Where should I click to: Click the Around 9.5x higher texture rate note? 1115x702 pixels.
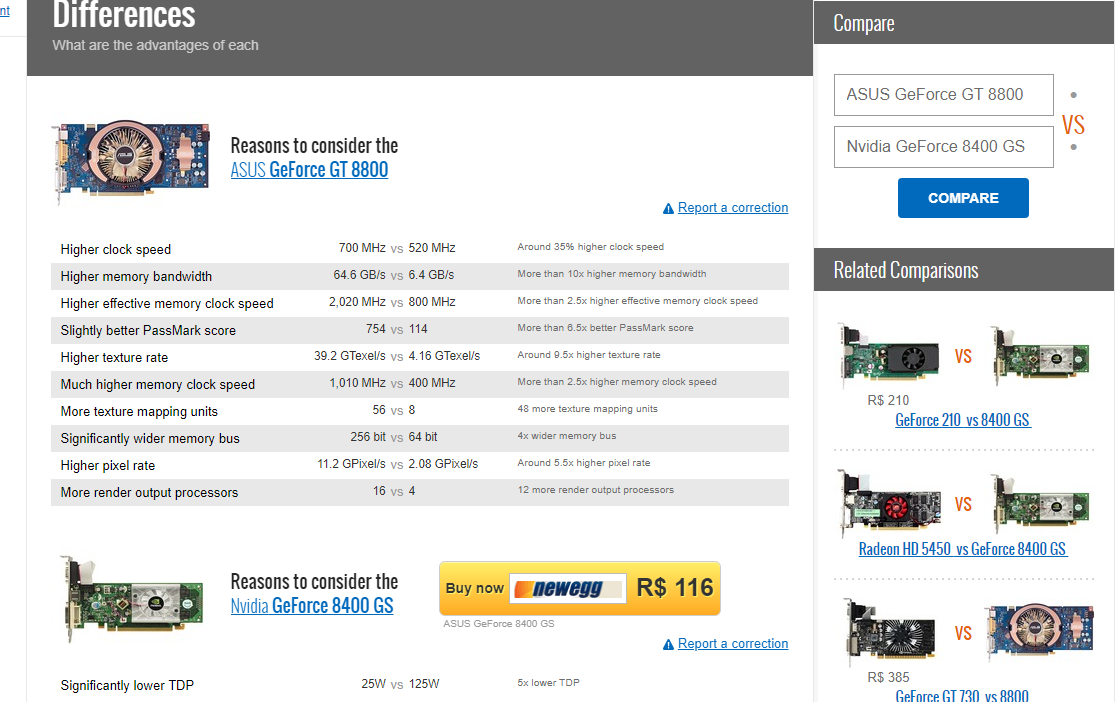[589, 355]
